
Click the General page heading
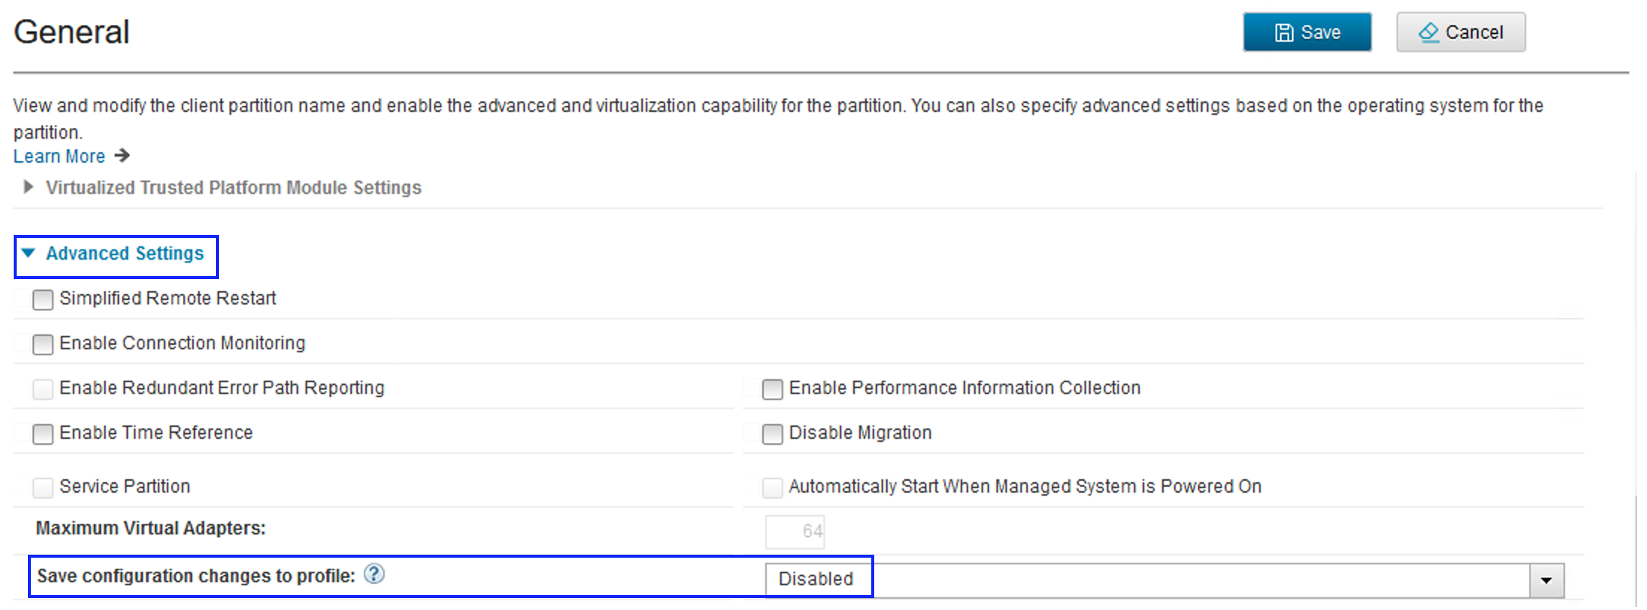coord(72,32)
